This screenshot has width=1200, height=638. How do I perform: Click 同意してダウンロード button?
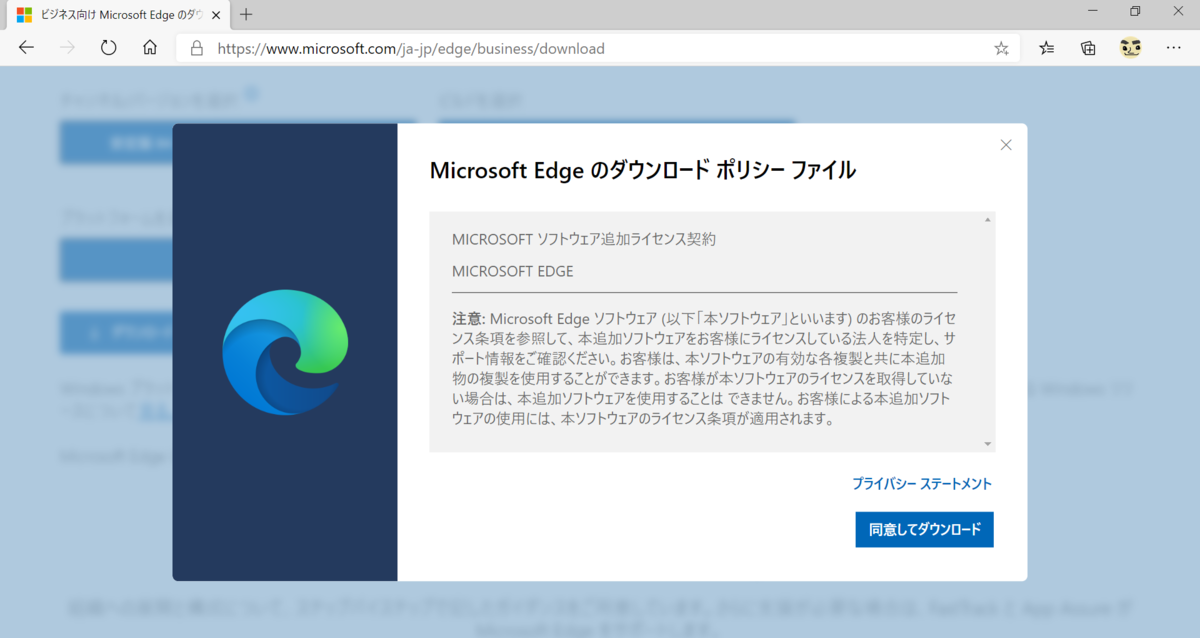tap(925, 529)
